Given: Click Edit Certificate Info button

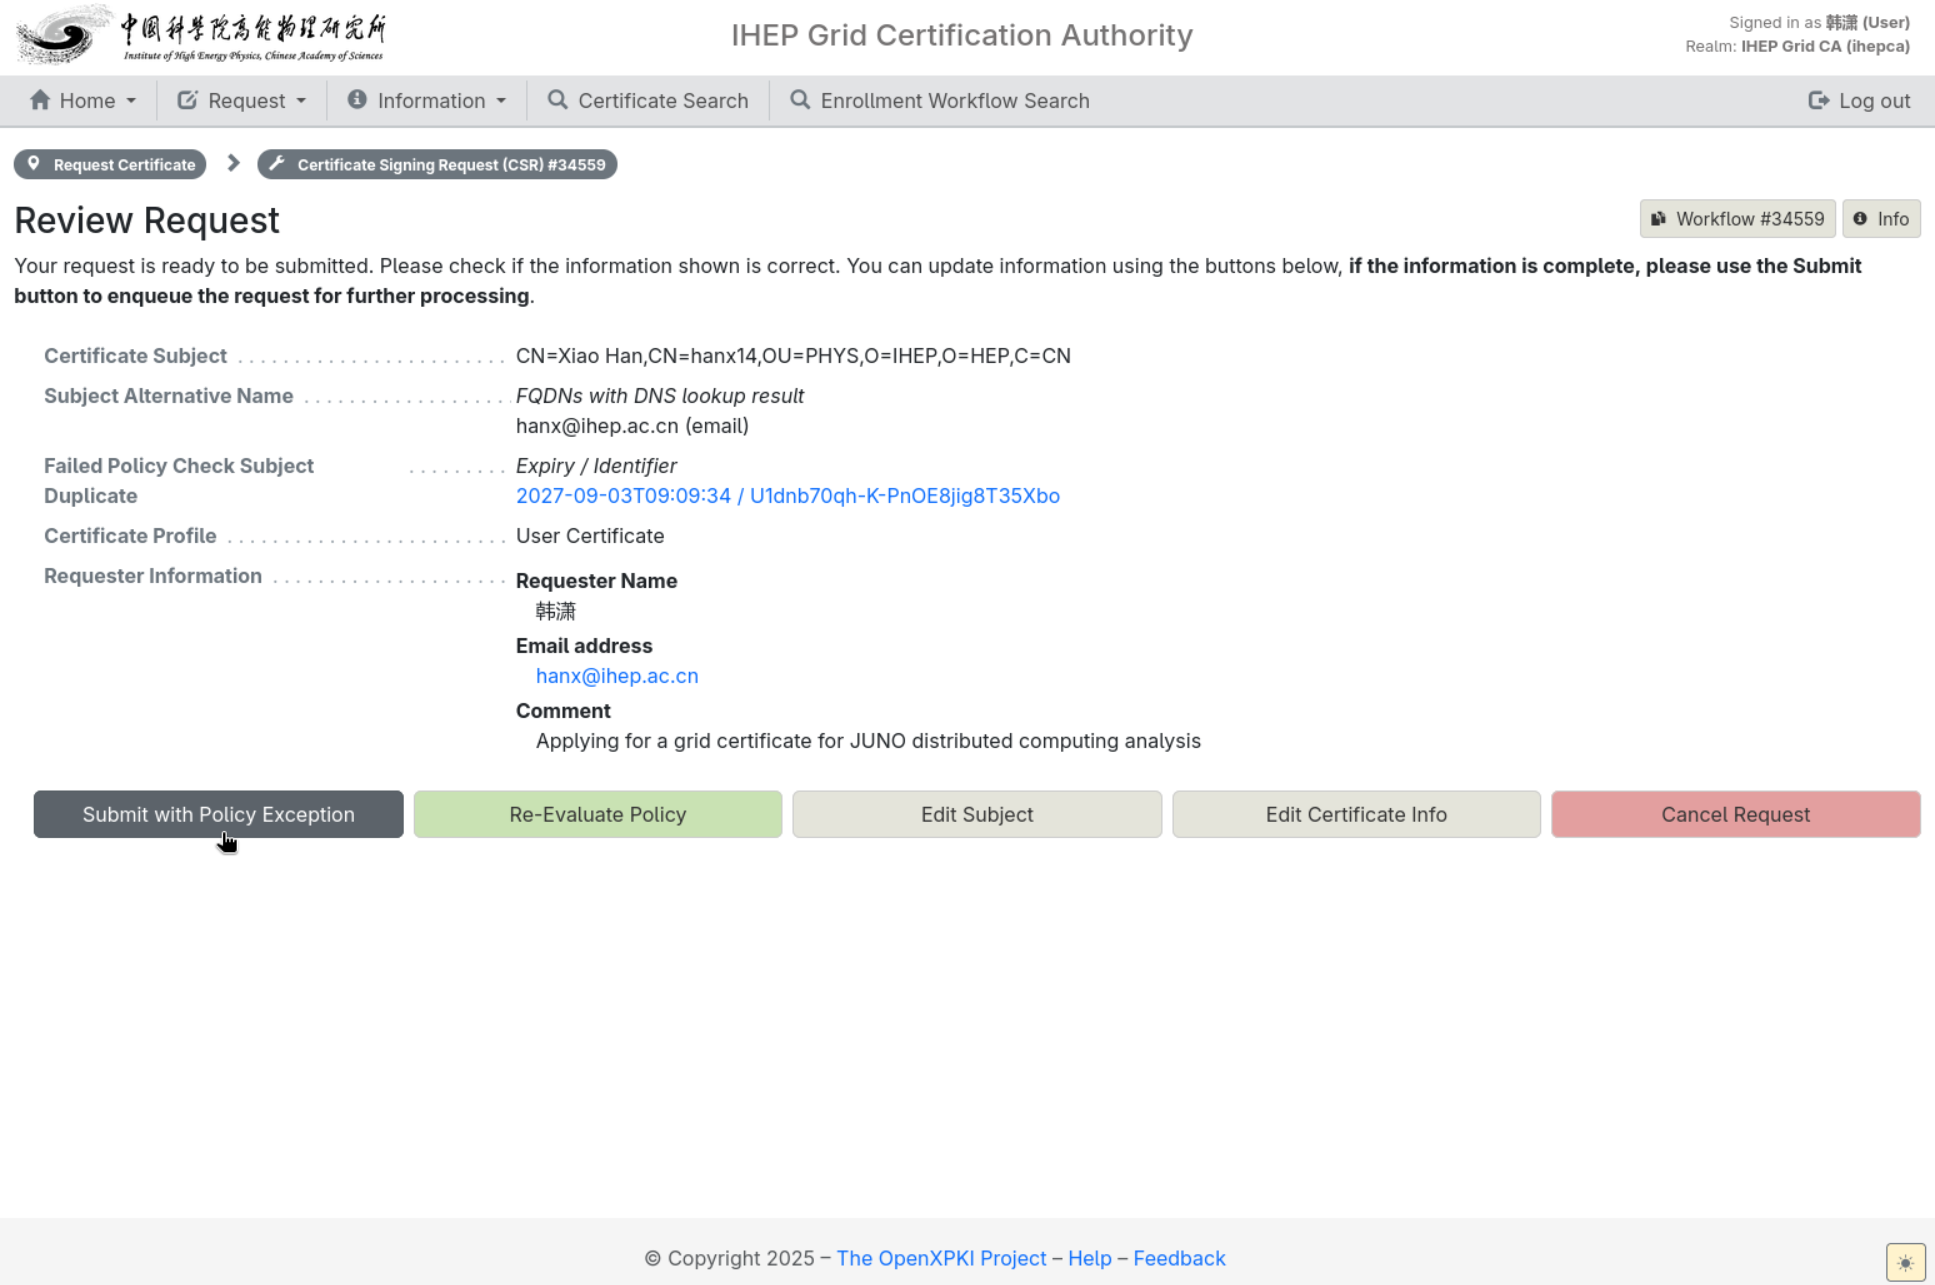Looking at the screenshot, I should pyautogui.click(x=1356, y=814).
